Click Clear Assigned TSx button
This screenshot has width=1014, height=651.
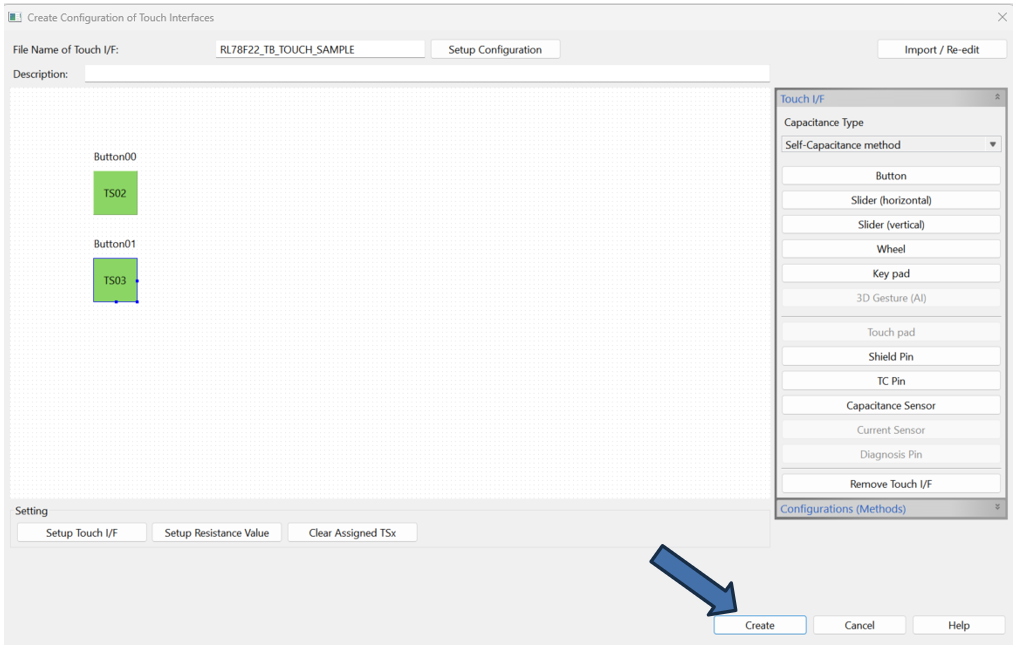[x=352, y=533]
